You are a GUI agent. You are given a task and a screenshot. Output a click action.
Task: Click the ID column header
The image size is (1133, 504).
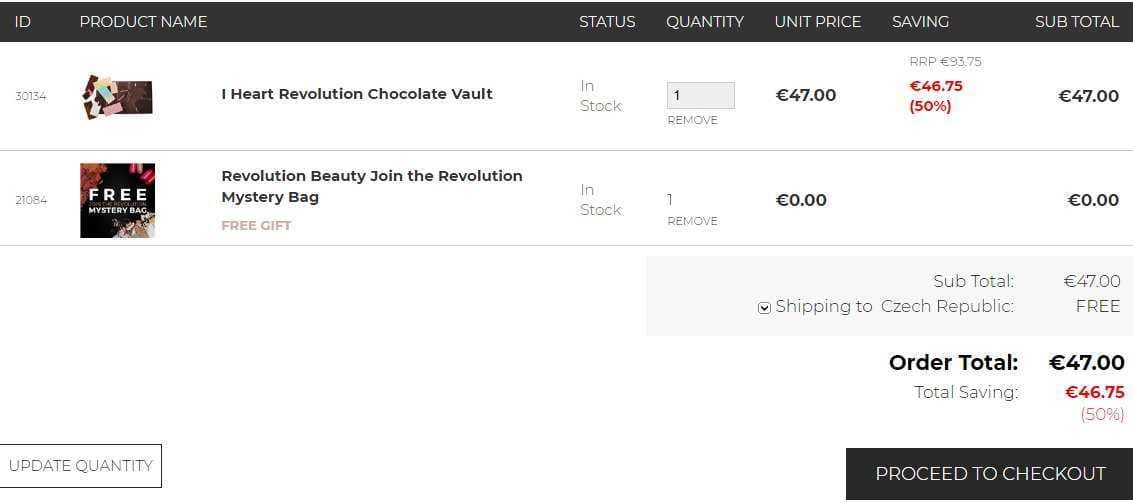(23, 21)
